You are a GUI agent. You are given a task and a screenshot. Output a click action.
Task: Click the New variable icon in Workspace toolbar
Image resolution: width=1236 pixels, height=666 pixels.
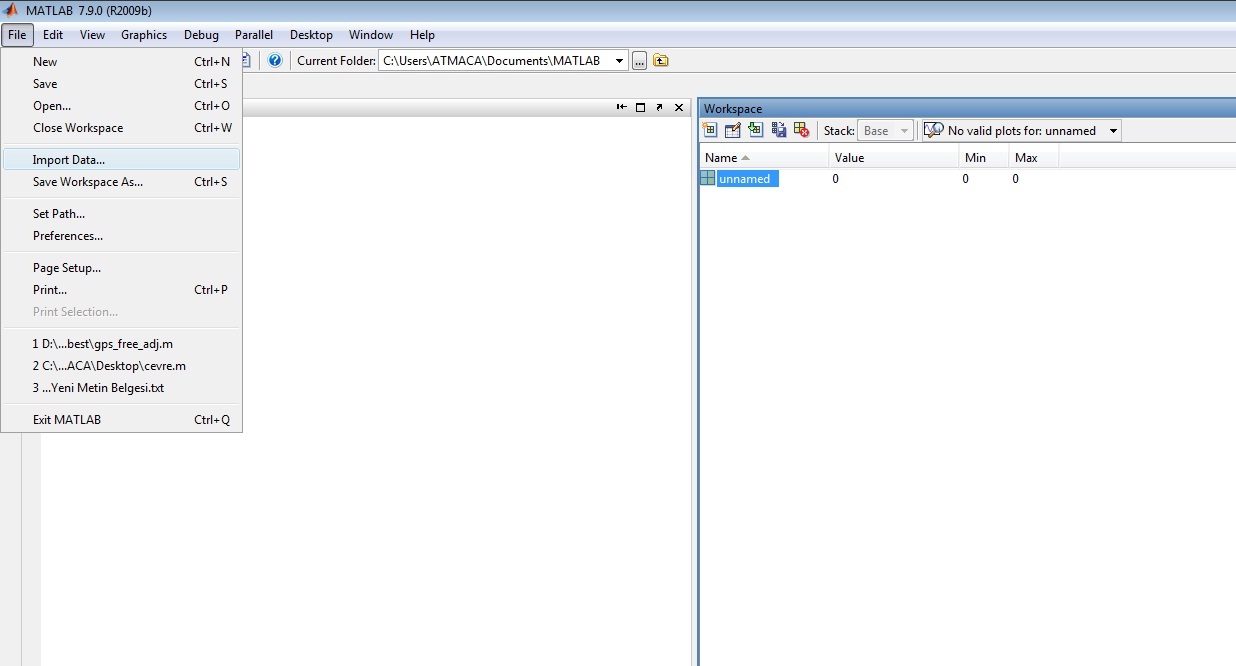(x=710, y=130)
